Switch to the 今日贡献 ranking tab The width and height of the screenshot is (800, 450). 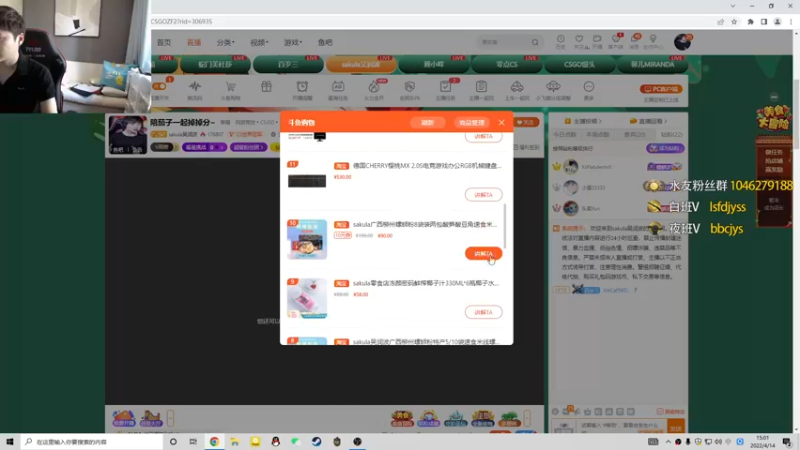(564, 134)
